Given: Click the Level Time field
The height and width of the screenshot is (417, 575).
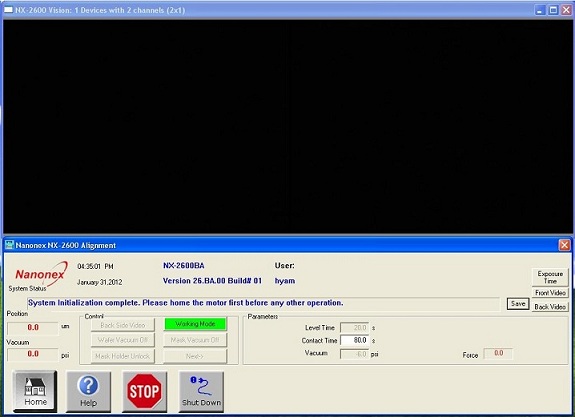Looking at the screenshot, I should (x=354, y=328).
